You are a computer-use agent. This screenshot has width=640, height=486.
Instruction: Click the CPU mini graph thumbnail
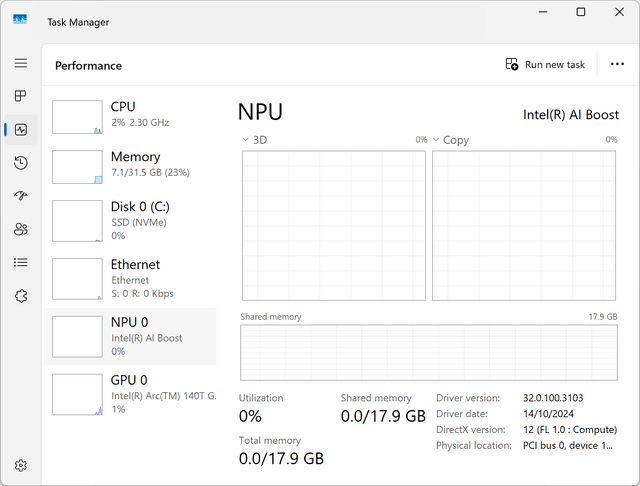coord(77,117)
